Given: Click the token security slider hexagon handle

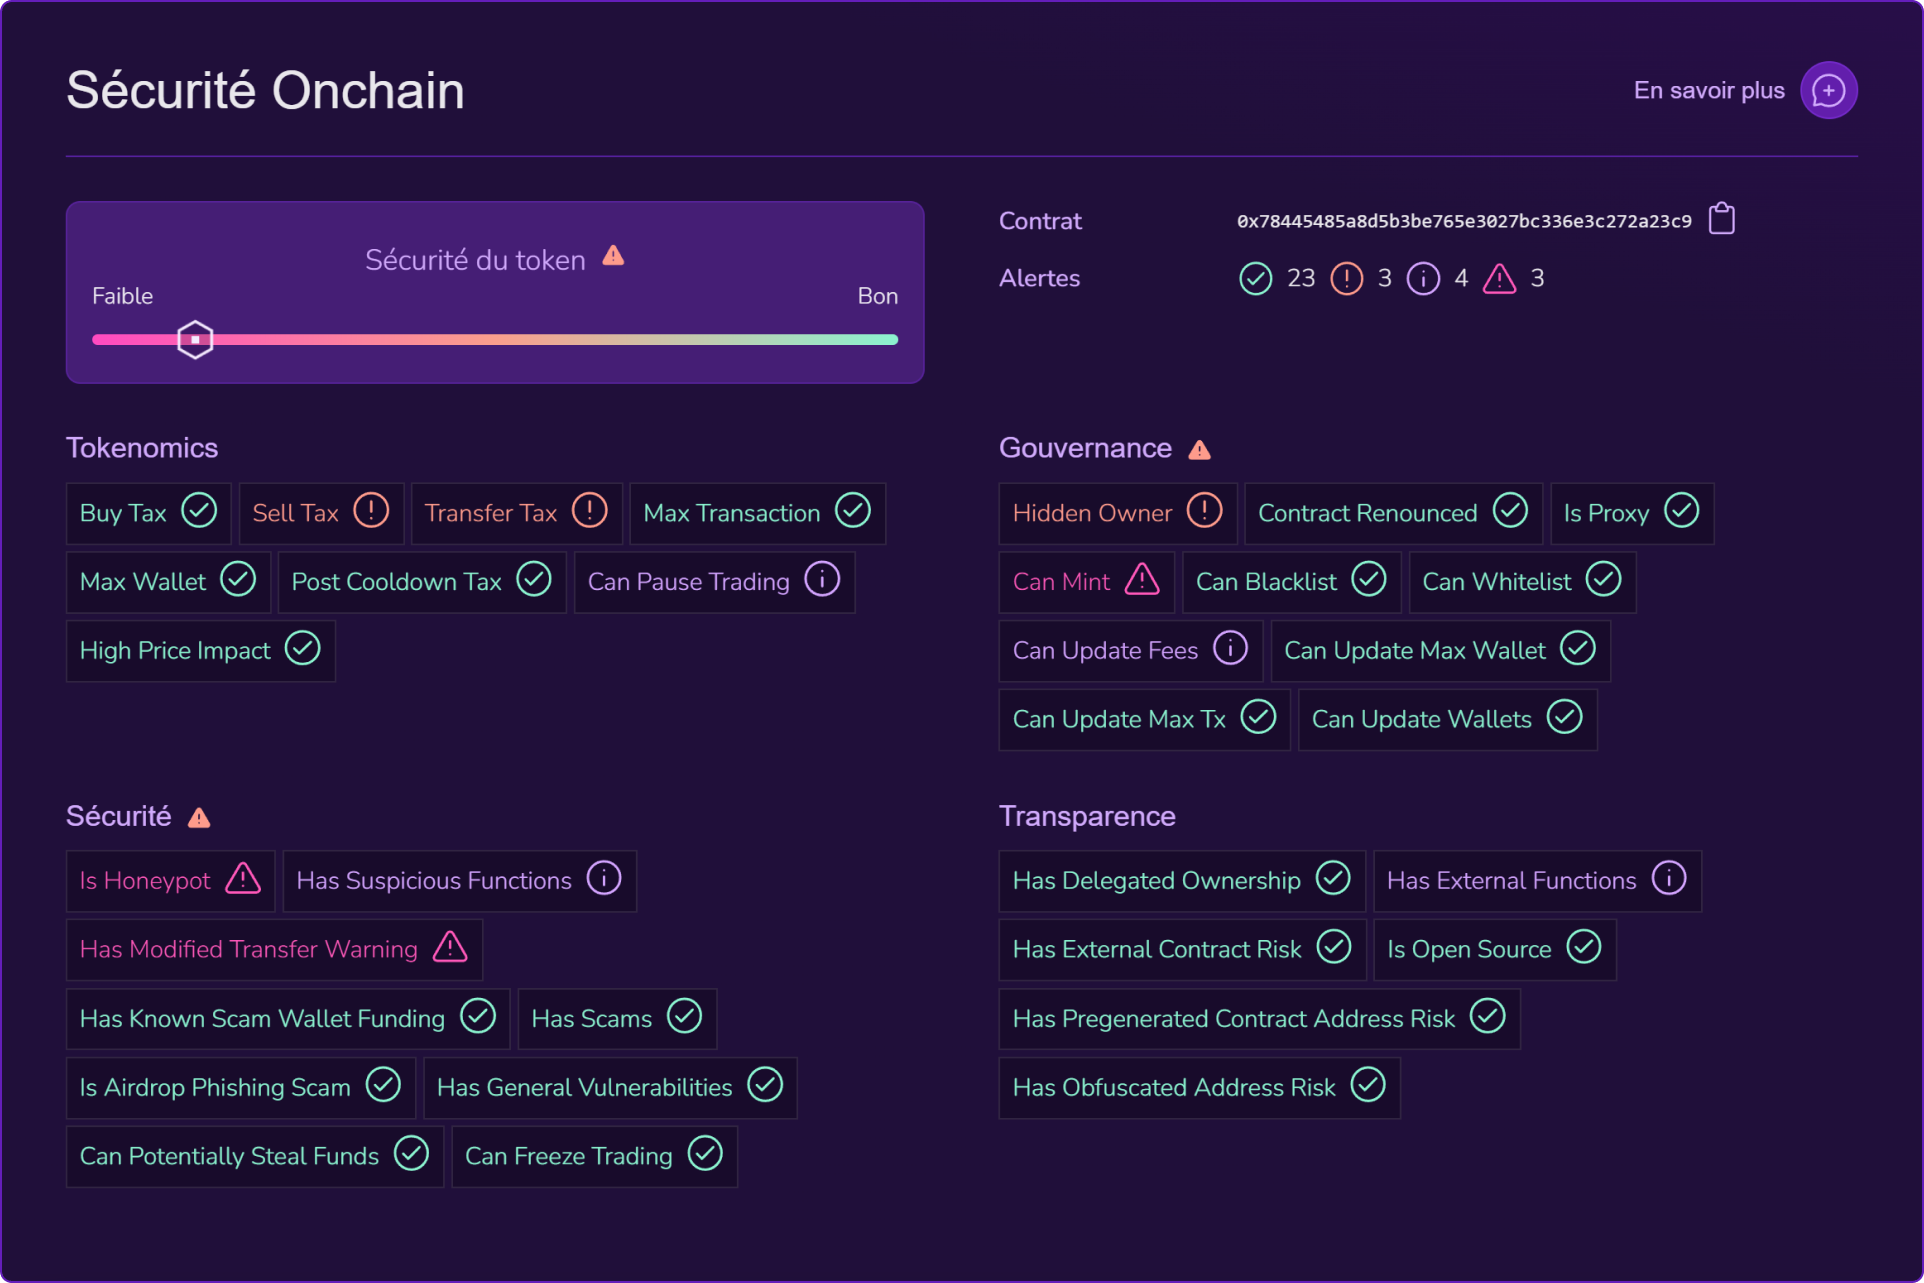Looking at the screenshot, I should click(x=195, y=340).
